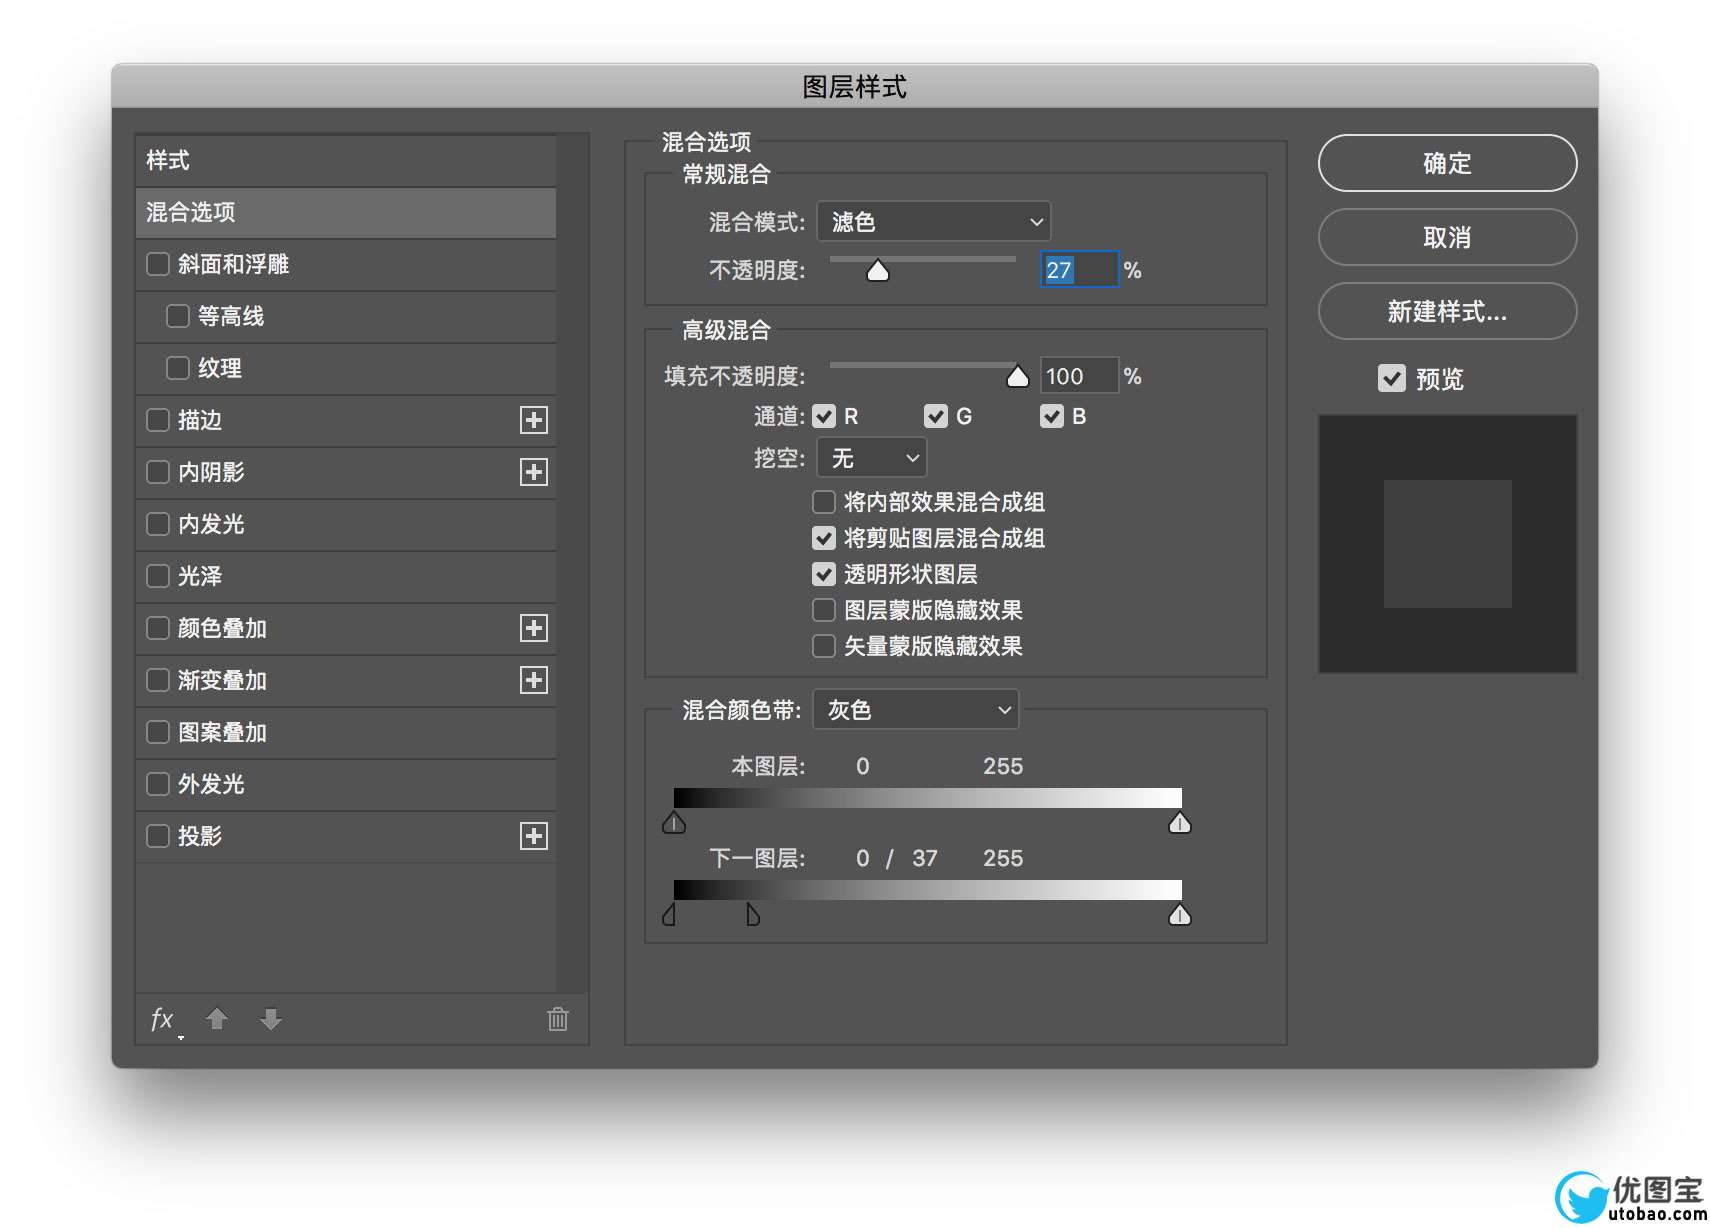
Task: Check 矢量蒙版隐藏效果 option
Action: (824, 646)
